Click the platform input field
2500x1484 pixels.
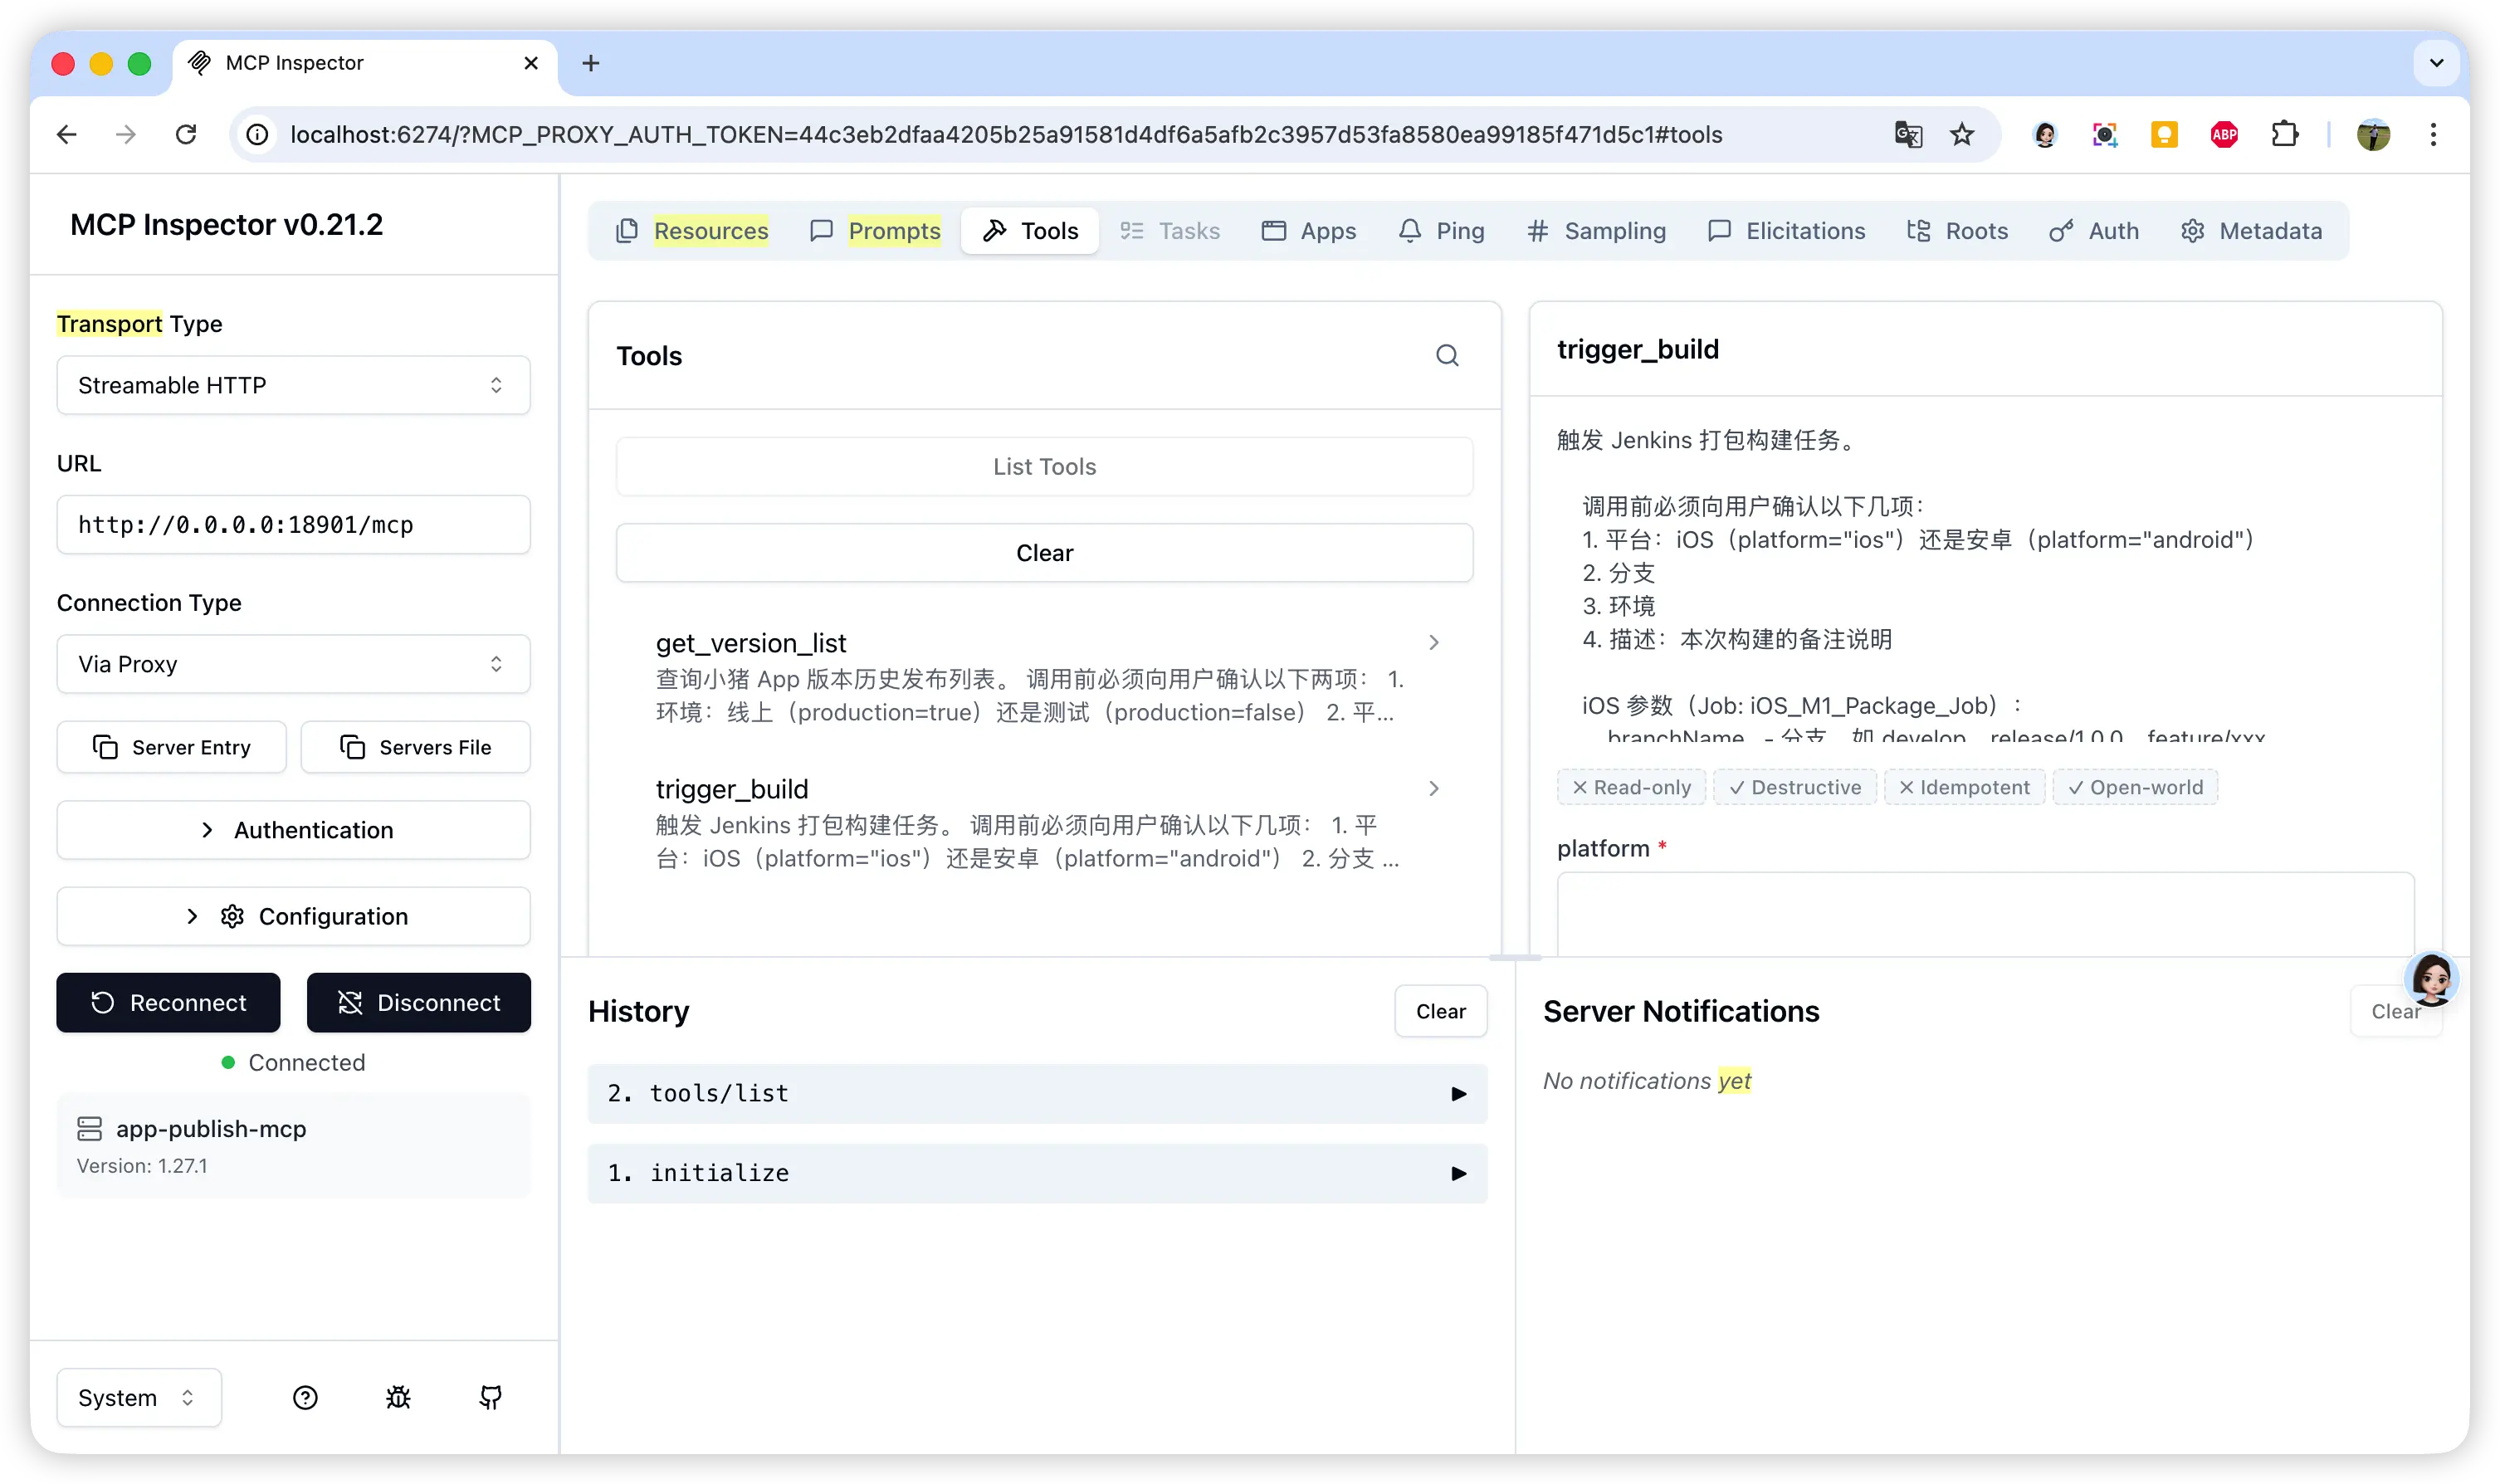click(x=1985, y=914)
